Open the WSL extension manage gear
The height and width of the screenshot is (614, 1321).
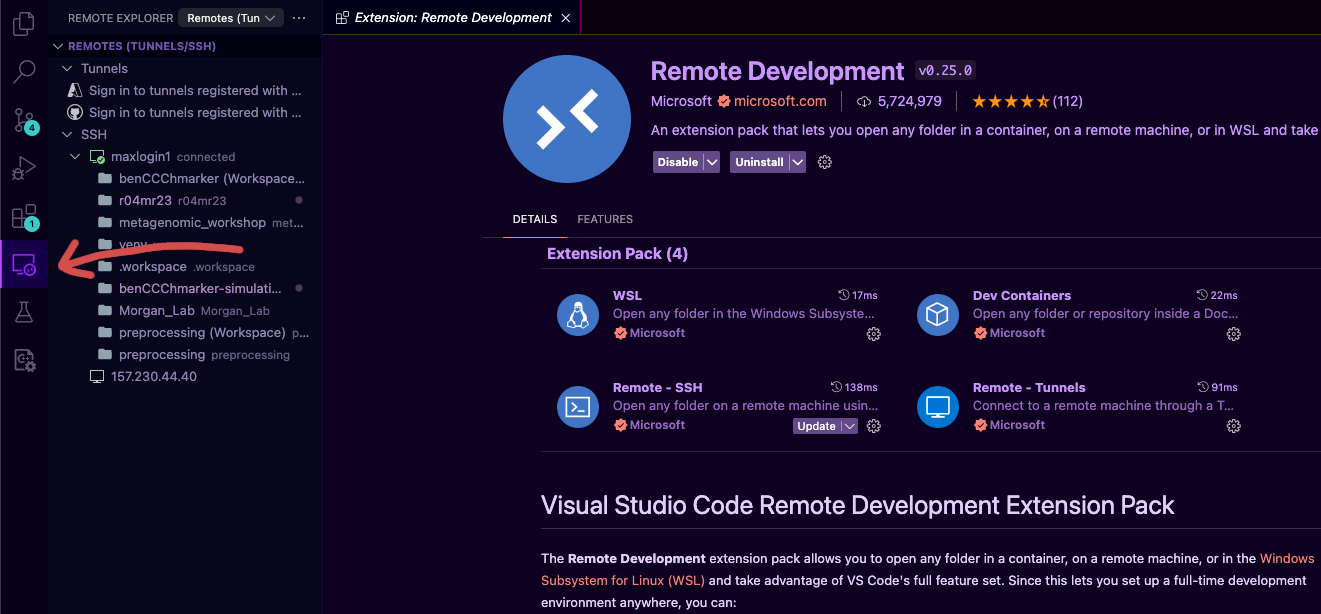coord(874,334)
